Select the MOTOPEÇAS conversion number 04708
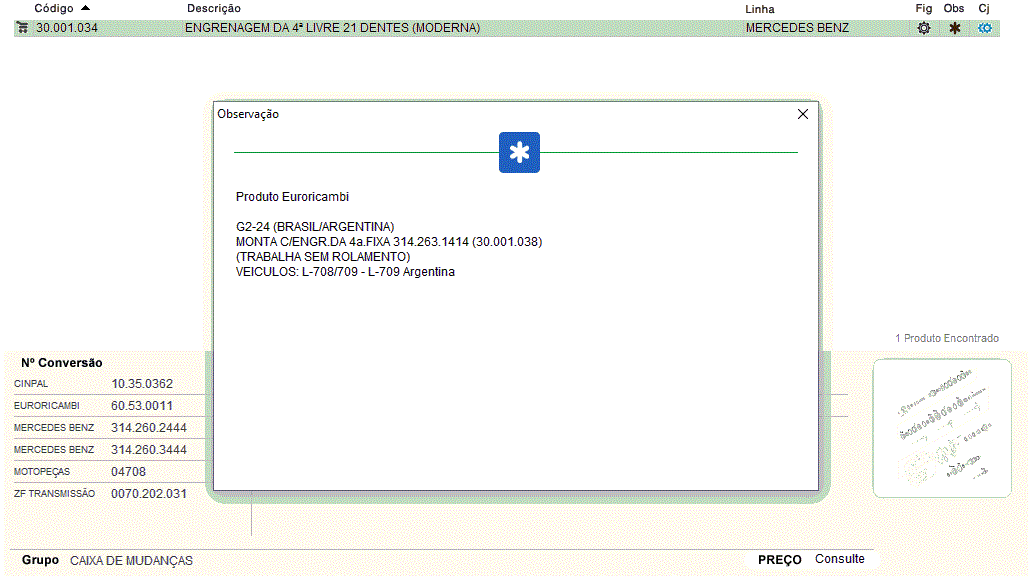The height and width of the screenshot is (584, 1036). pyautogui.click(x=128, y=472)
